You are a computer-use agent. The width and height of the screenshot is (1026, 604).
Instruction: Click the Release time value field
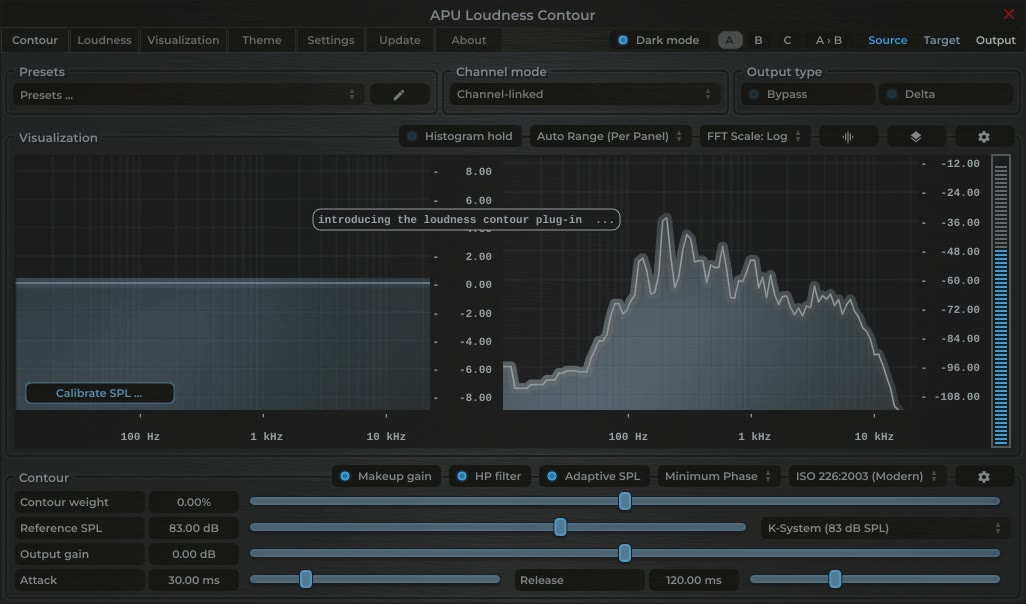click(x=694, y=580)
